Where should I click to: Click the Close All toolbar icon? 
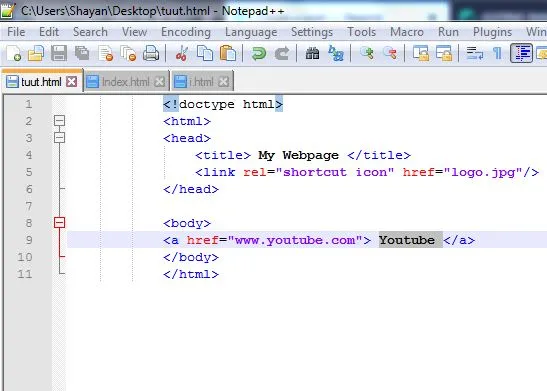(128, 53)
